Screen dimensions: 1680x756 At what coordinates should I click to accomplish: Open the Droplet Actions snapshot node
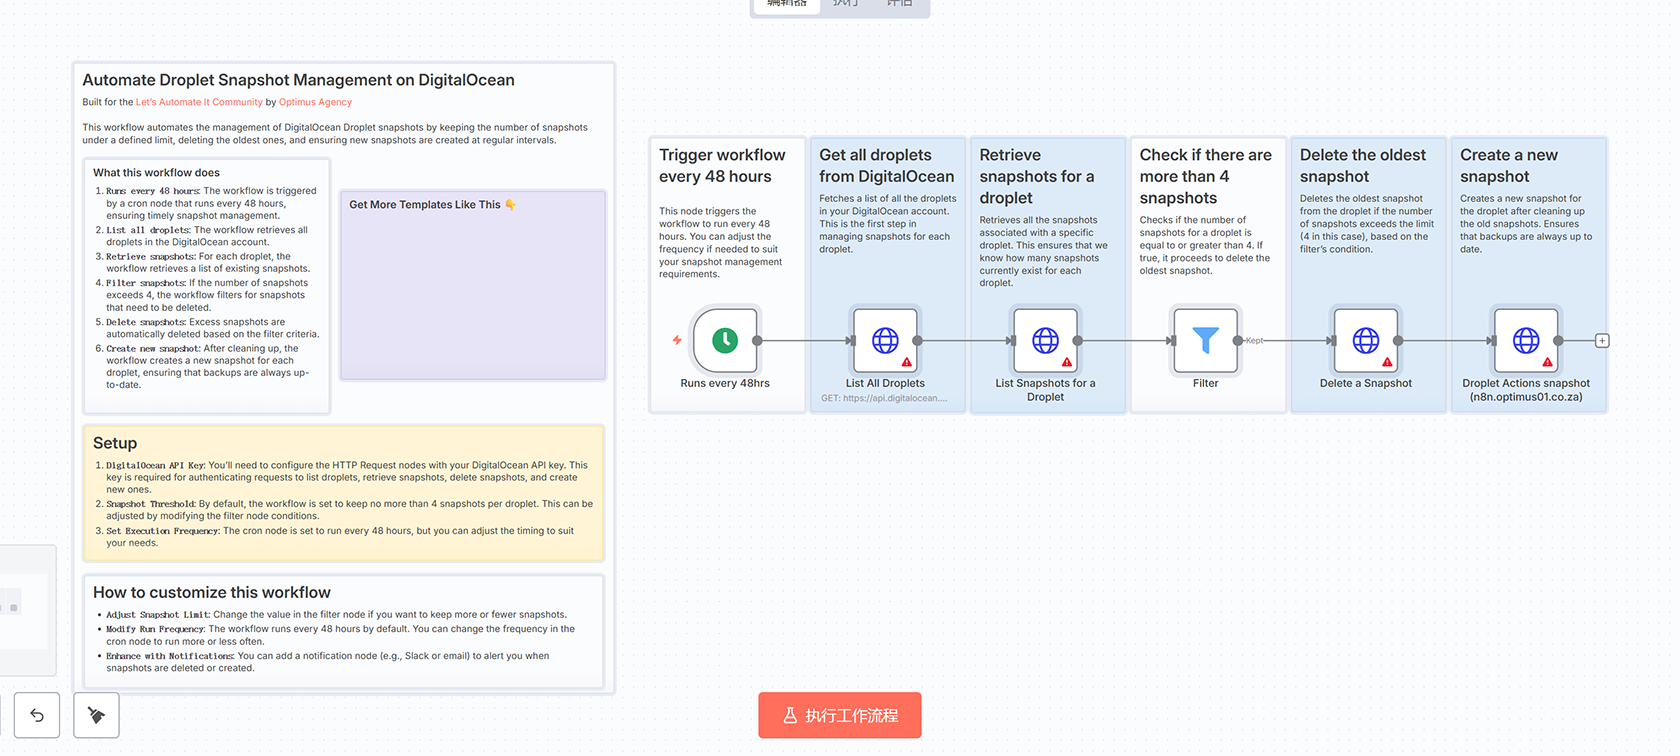[x=1525, y=341]
